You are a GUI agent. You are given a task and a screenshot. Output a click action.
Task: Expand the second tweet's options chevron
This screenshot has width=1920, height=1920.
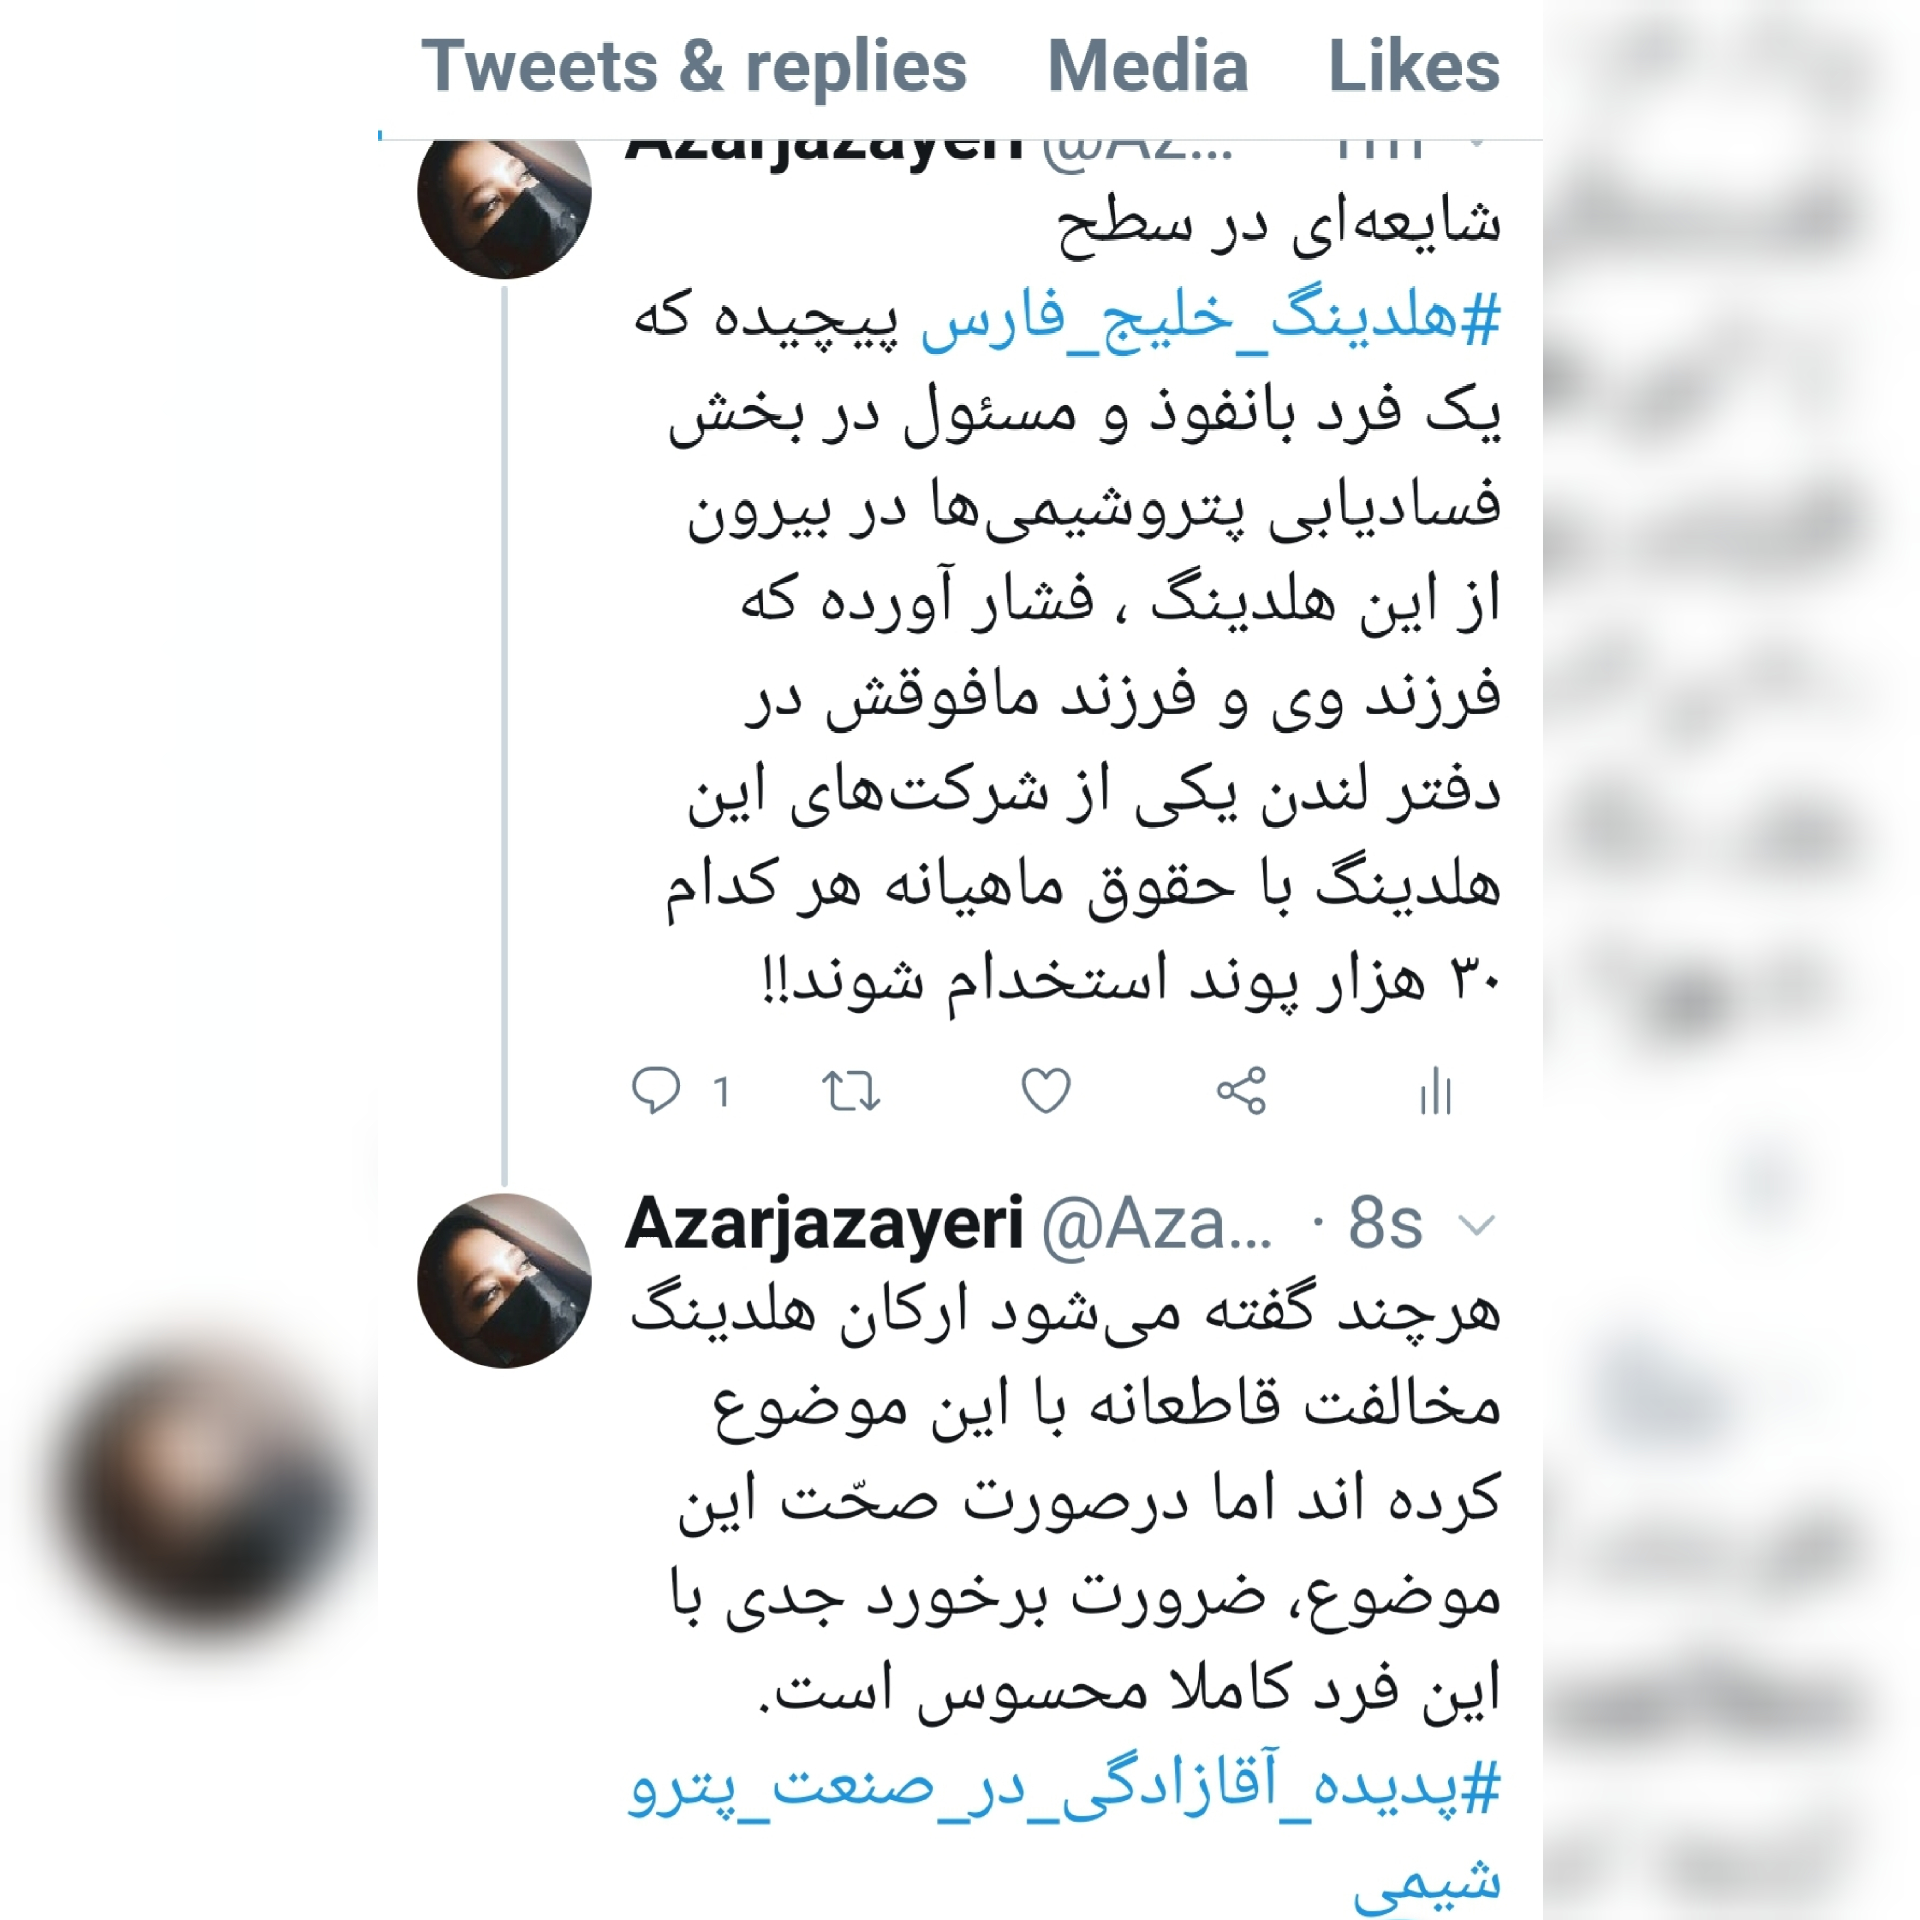1477,1224
